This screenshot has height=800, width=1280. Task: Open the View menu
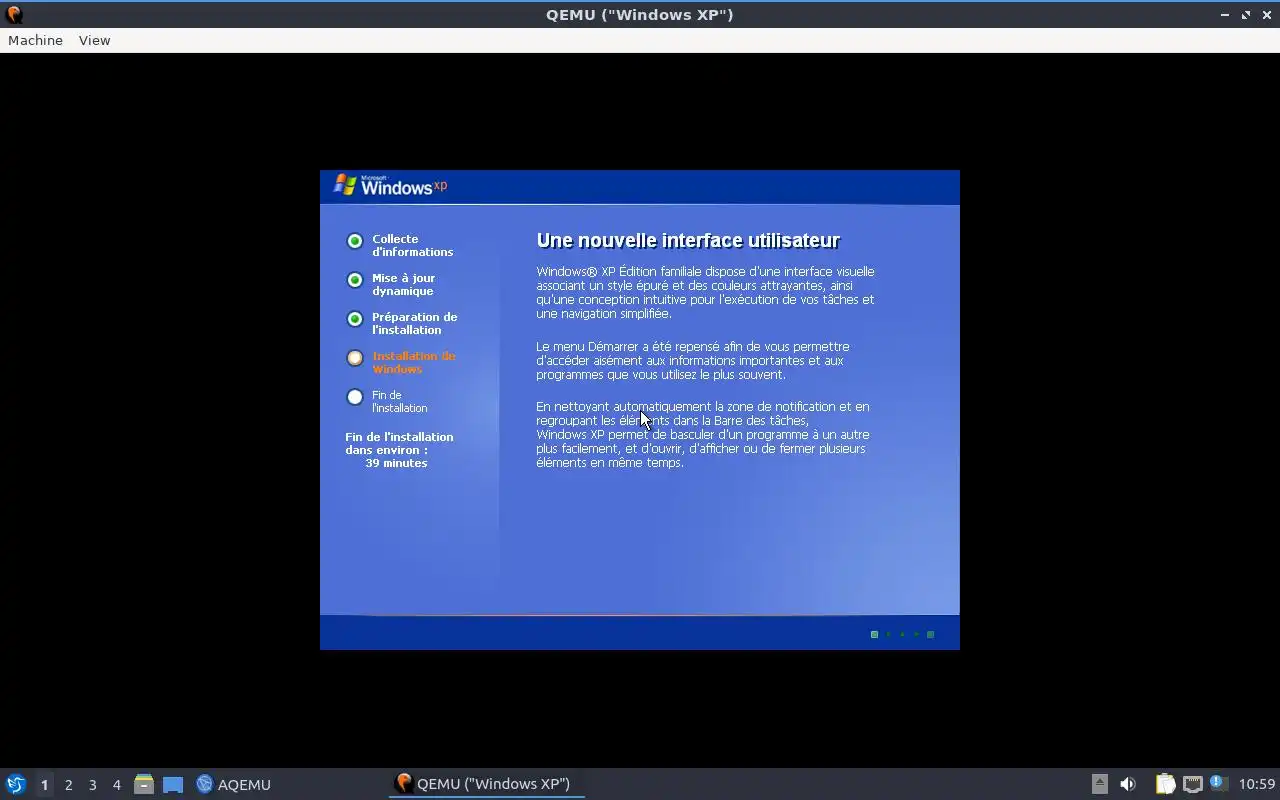(x=94, y=40)
